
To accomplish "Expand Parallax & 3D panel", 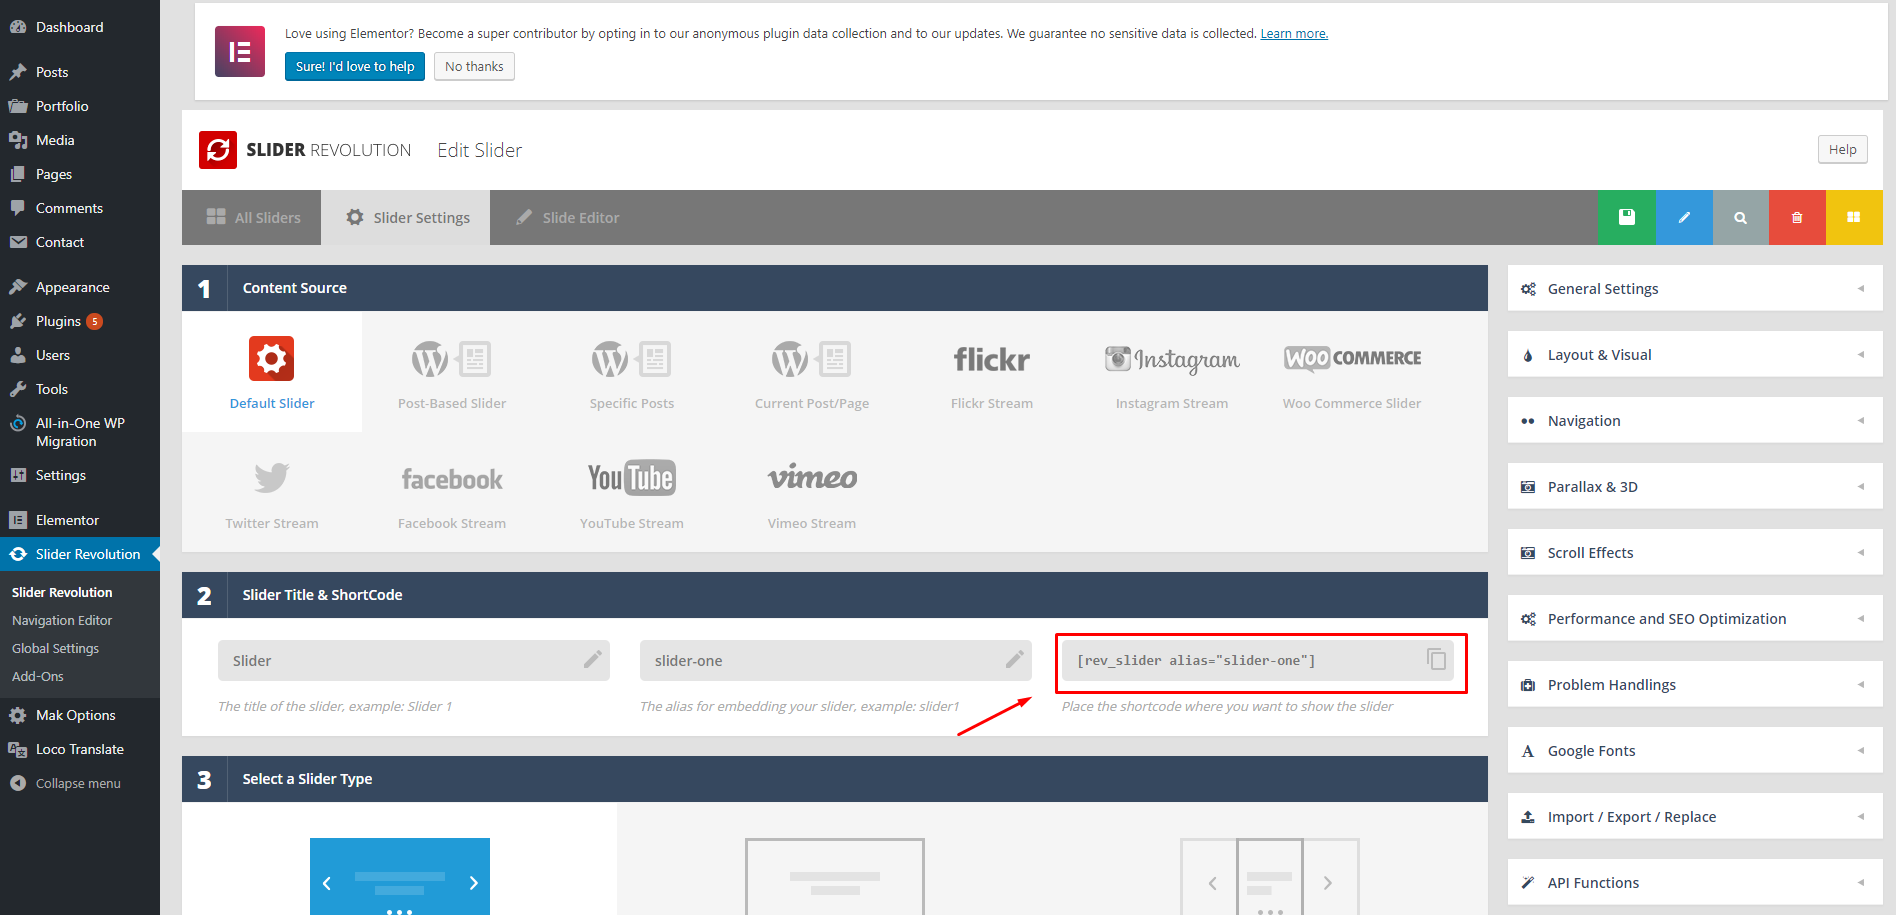I will (1695, 486).
